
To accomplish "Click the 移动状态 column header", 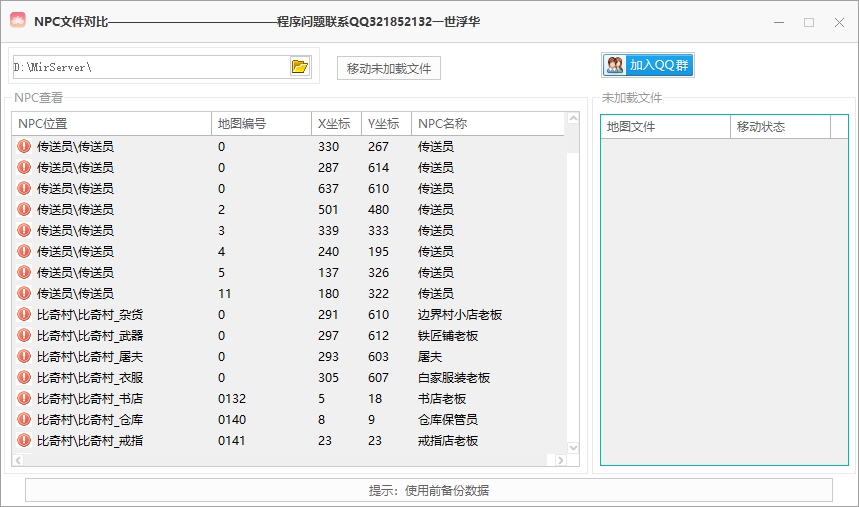I will click(780, 127).
